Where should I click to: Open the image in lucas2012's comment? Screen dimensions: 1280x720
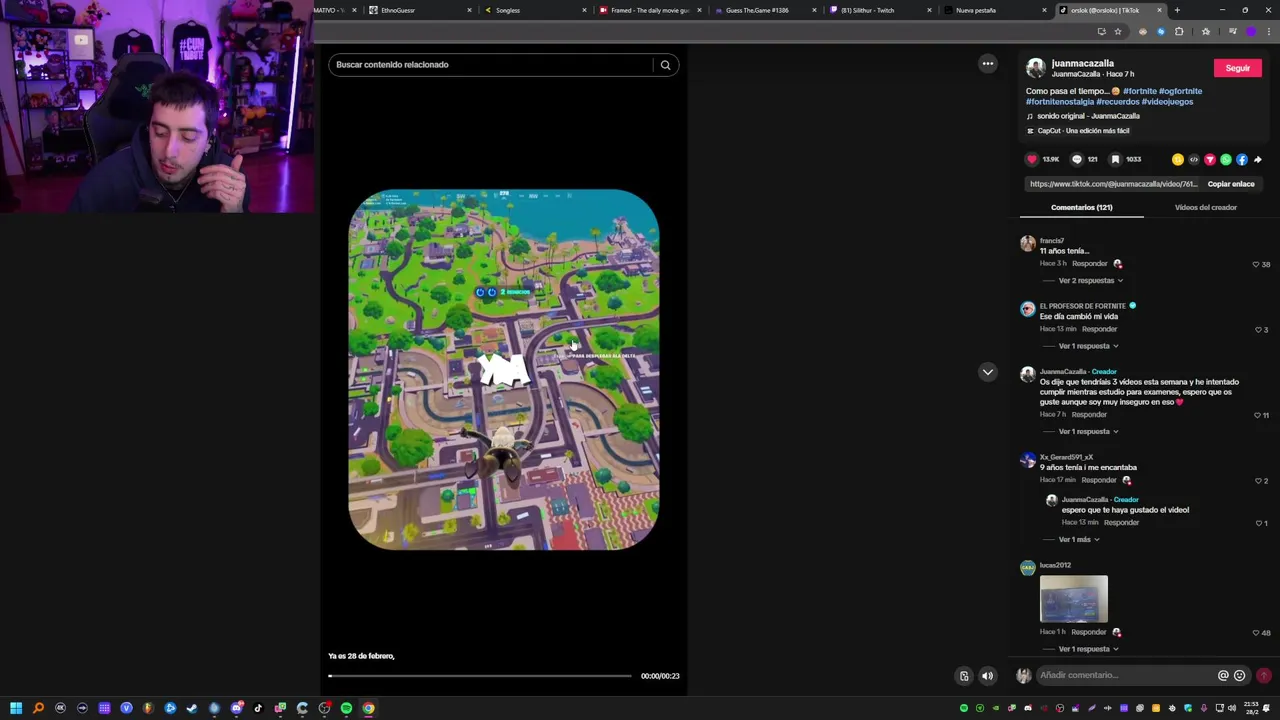[1074, 599]
